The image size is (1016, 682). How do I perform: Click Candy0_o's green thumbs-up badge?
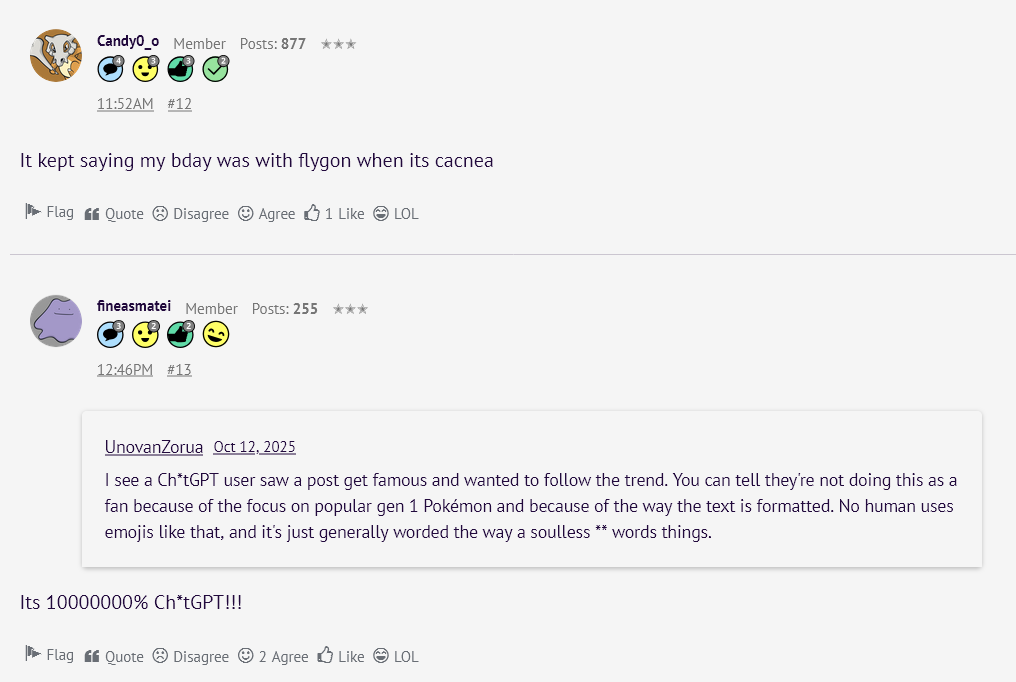[180, 69]
